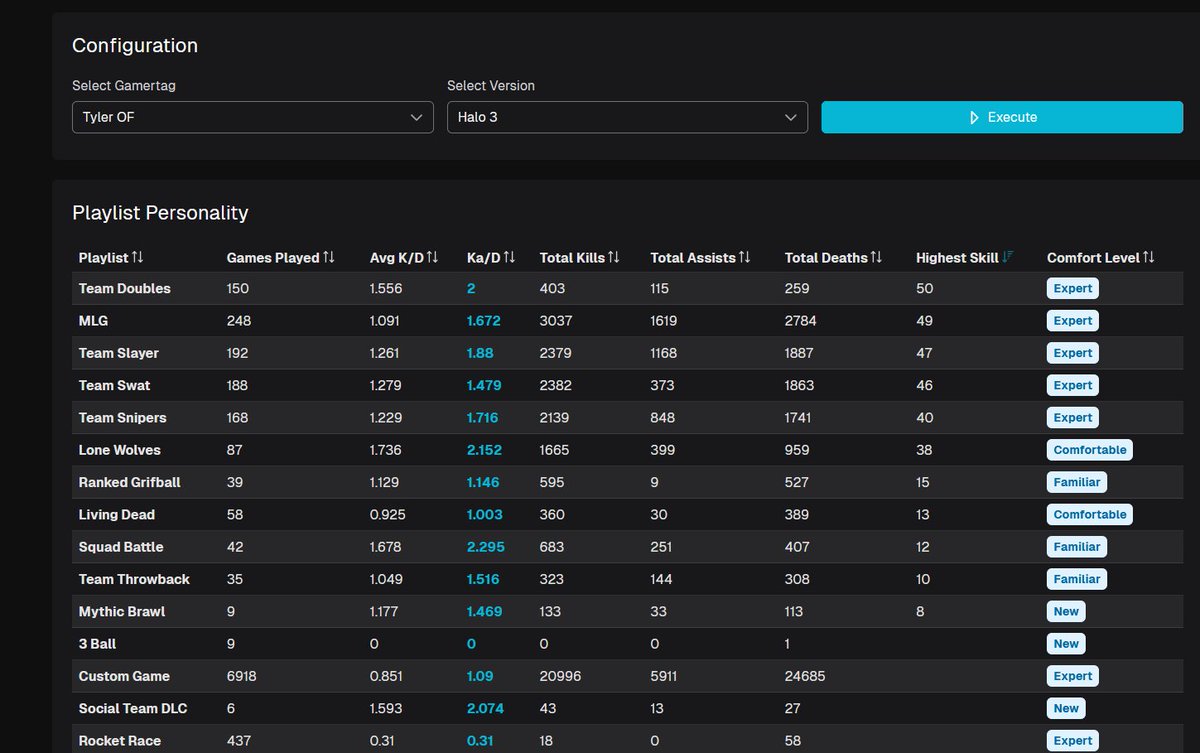
Task: Select the Ranked Grifball playlist name
Action: (x=130, y=482)
